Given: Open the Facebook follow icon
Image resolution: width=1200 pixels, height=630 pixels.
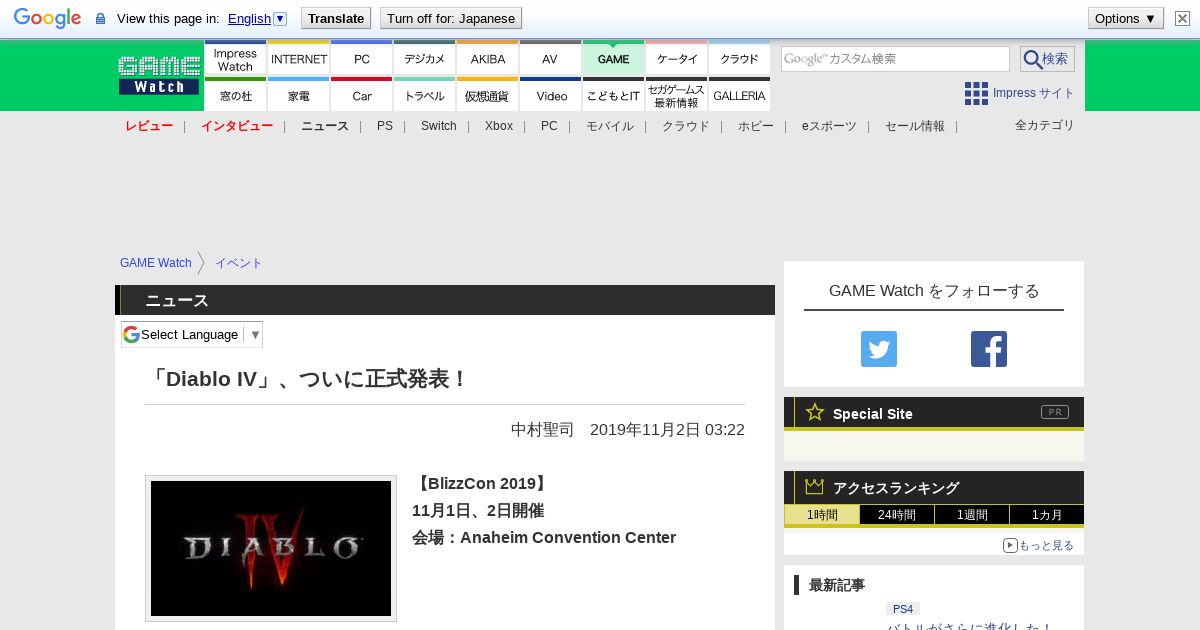Looking at the screenshot, I should [x=989, y=349].
